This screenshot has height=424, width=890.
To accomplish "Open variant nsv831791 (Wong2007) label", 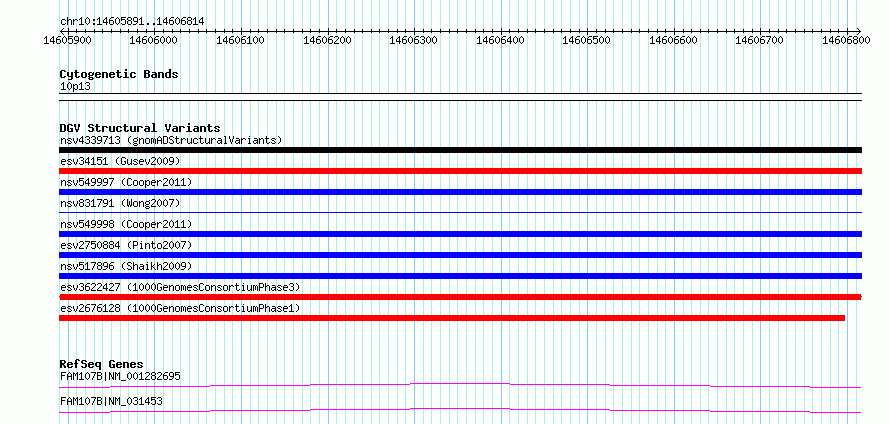I will (120, 203).
